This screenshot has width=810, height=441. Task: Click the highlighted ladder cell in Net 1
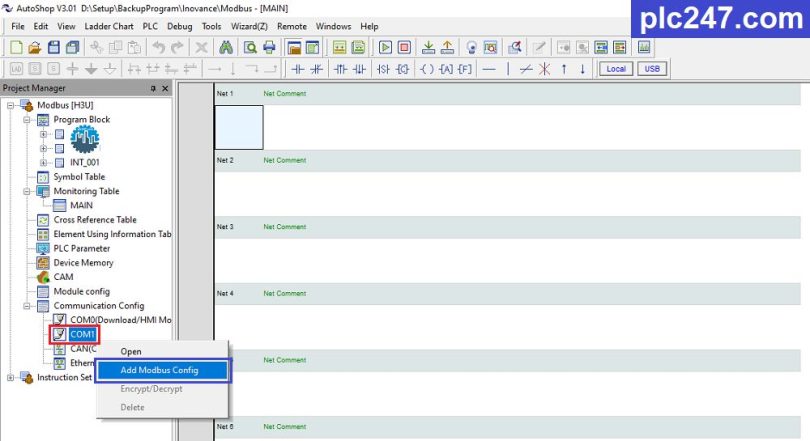point(239,127)
